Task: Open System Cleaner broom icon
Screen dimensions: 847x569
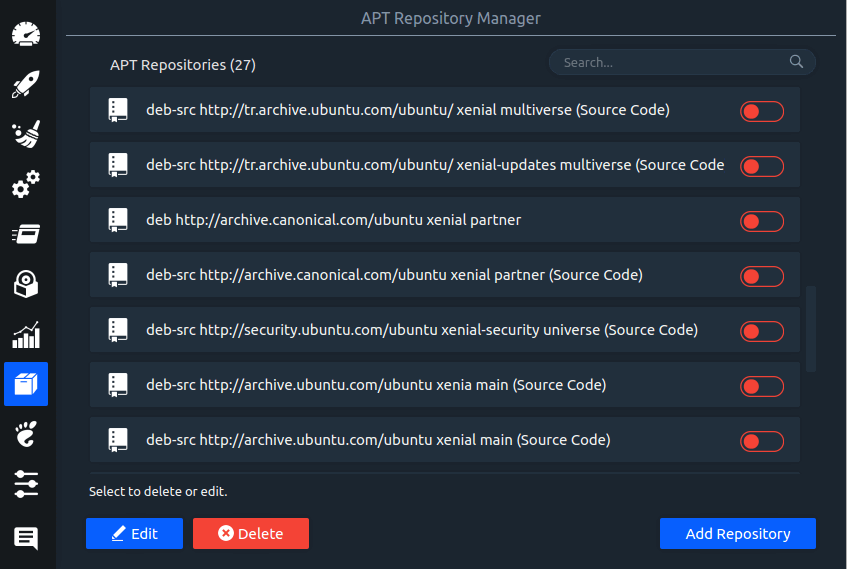Action: click(x=26, y=134)
